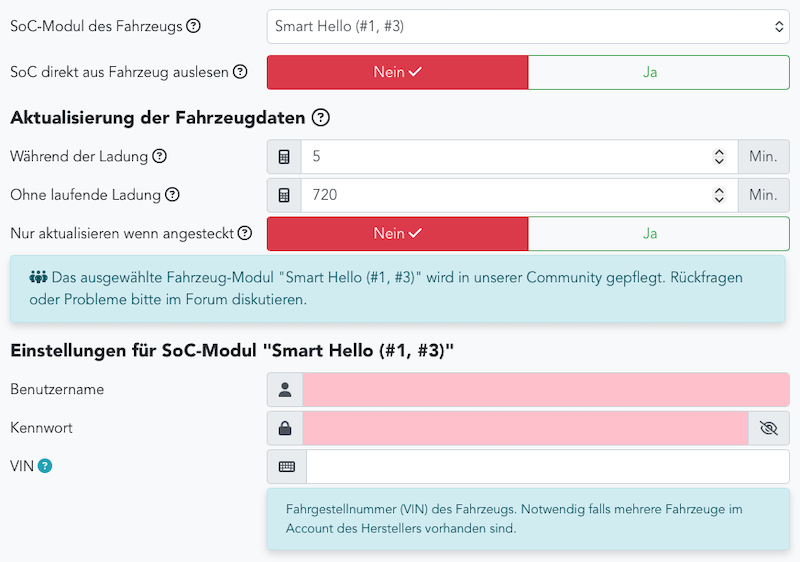Screen dimensions: 800x562
Task: Open help for Aktualisierung der Fahrzeugdaten heading
Action: [321, 118]
